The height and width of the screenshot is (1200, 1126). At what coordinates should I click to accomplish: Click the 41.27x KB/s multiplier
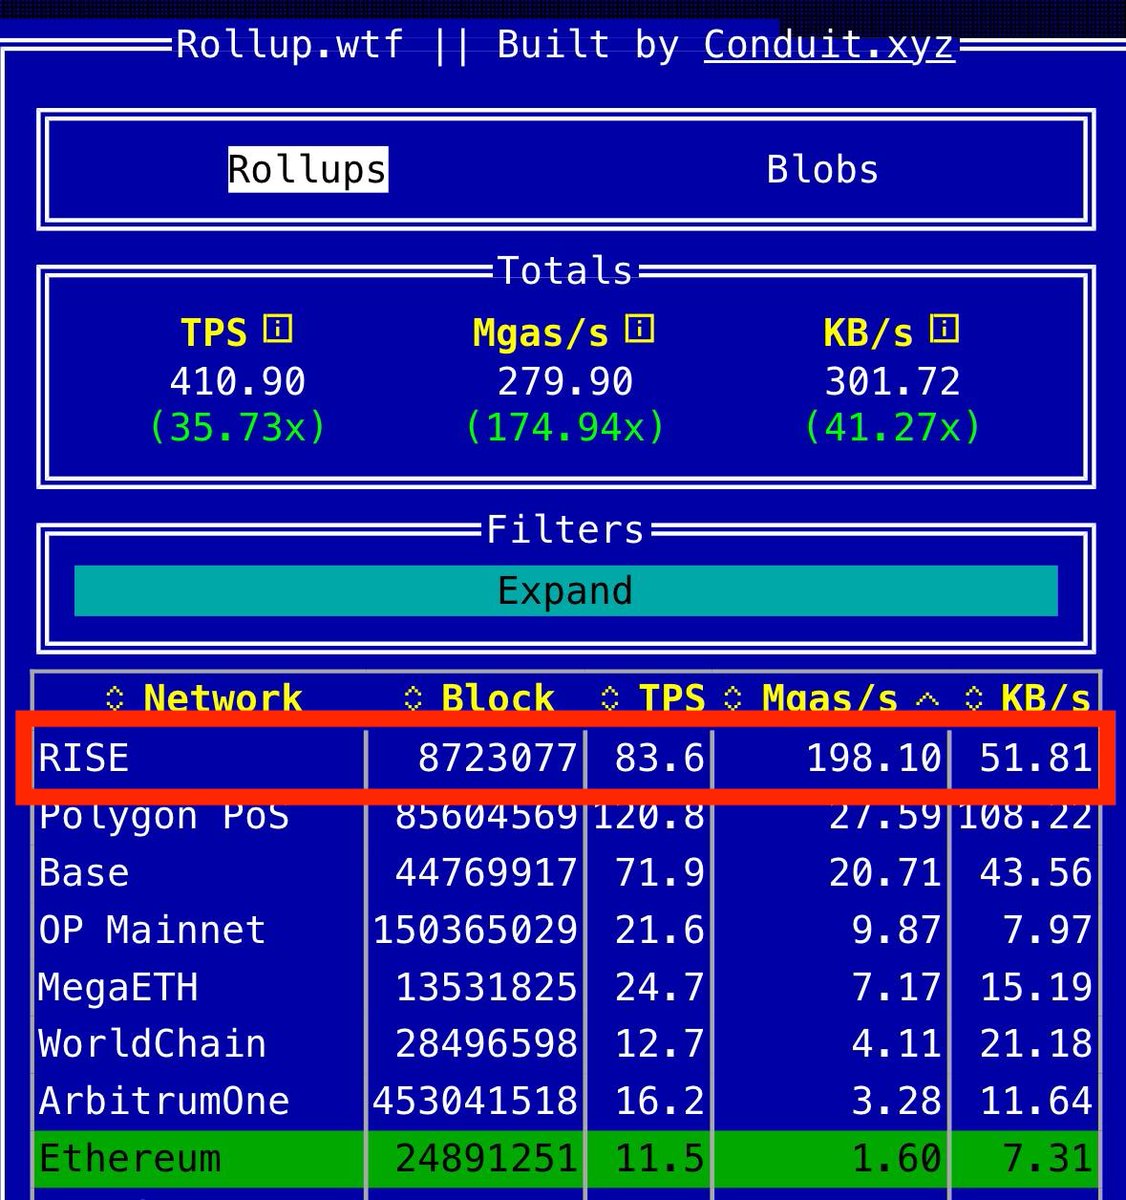click(893, 428)
